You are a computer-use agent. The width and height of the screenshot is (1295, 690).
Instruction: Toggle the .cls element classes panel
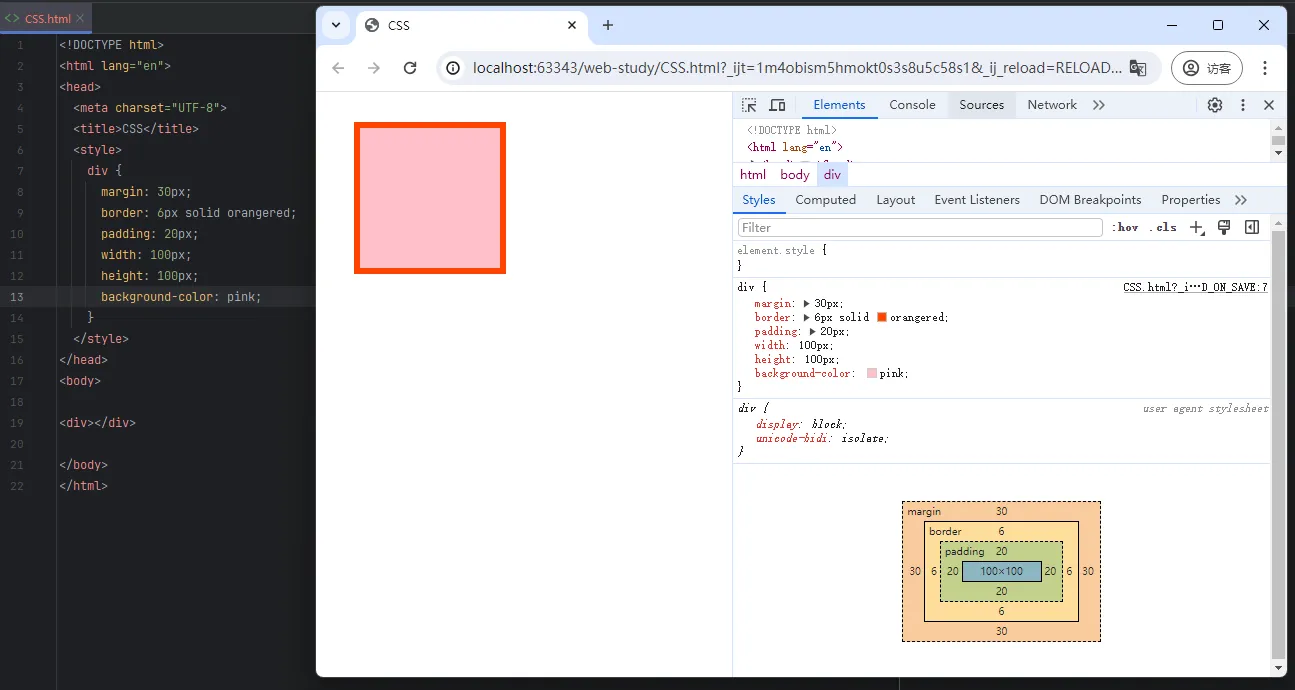(x=1163, y=228)
